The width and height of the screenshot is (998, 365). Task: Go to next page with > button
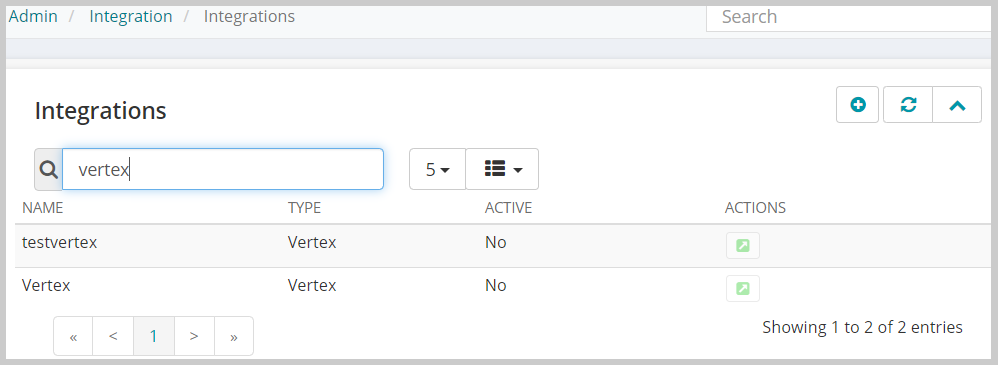click(194, 336)
